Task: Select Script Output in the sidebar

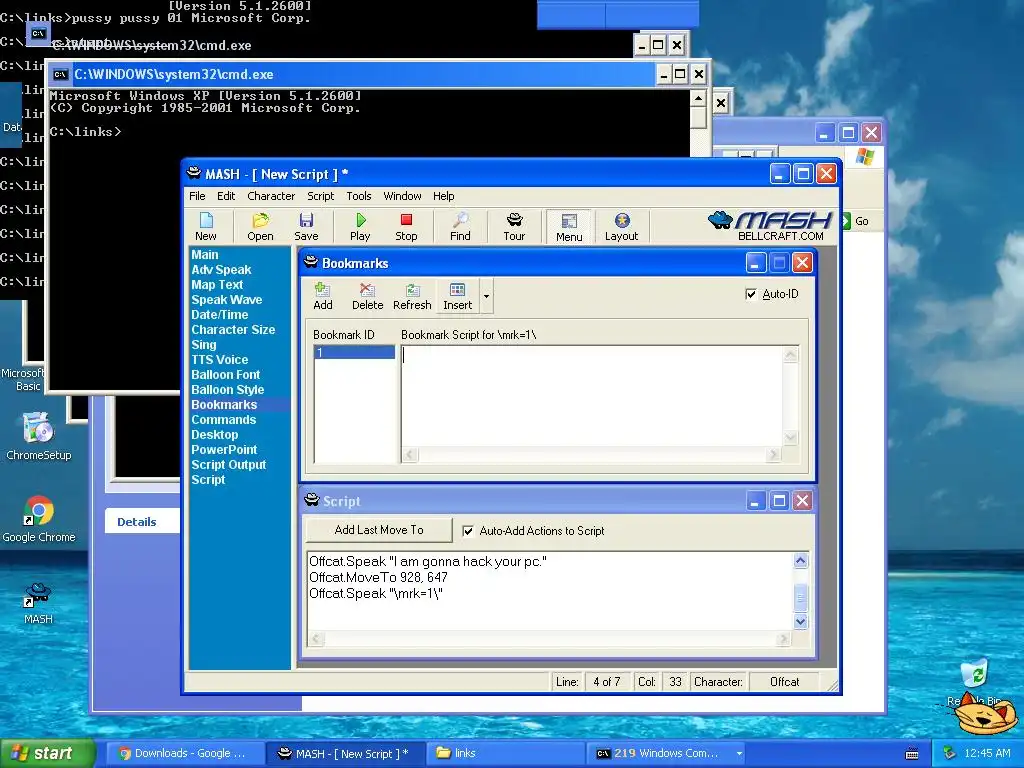Action: (229, 465)
